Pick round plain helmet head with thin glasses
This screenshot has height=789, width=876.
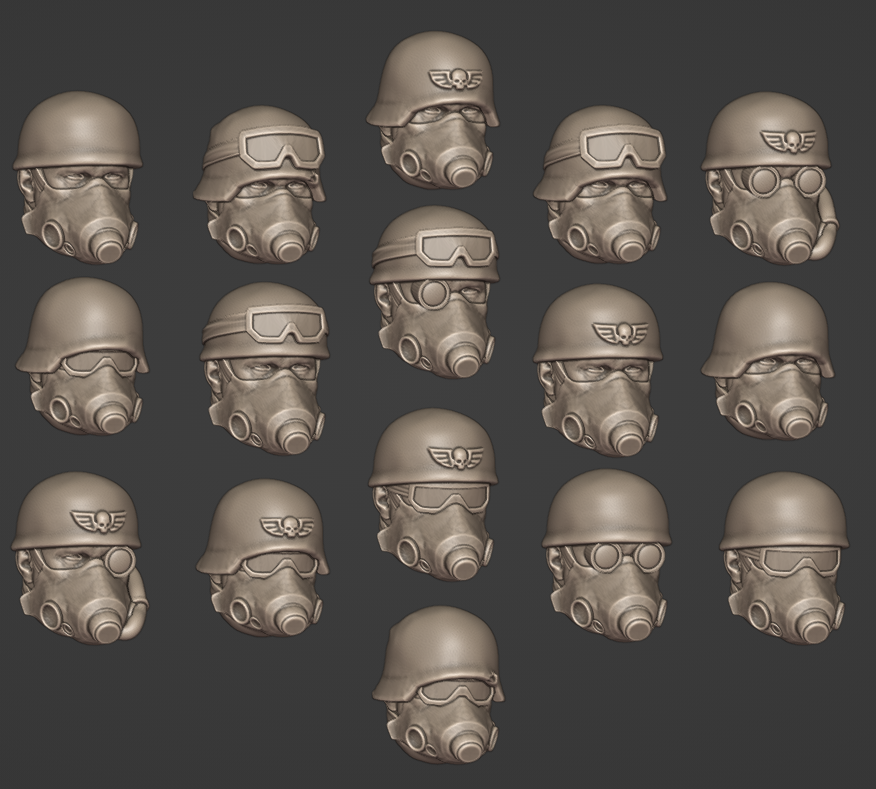[x=77, y=177]
